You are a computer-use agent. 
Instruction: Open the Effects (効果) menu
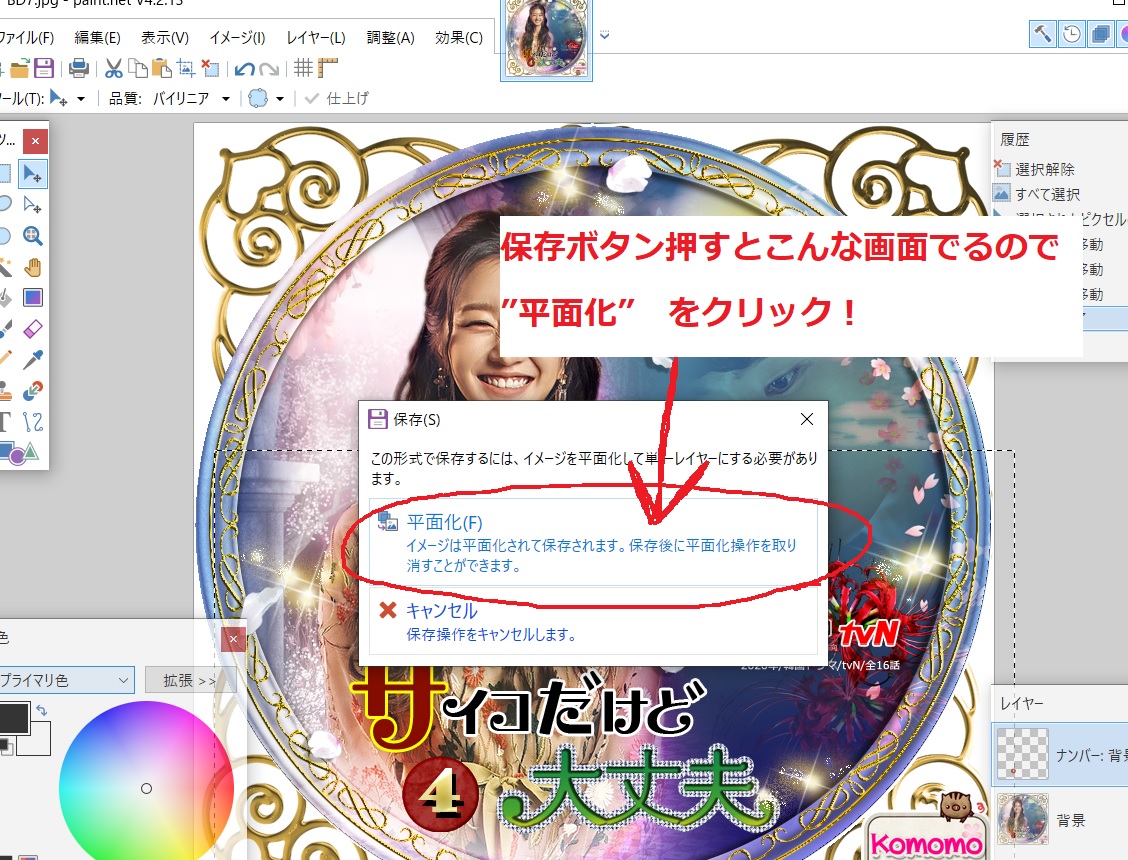[459, 38]
